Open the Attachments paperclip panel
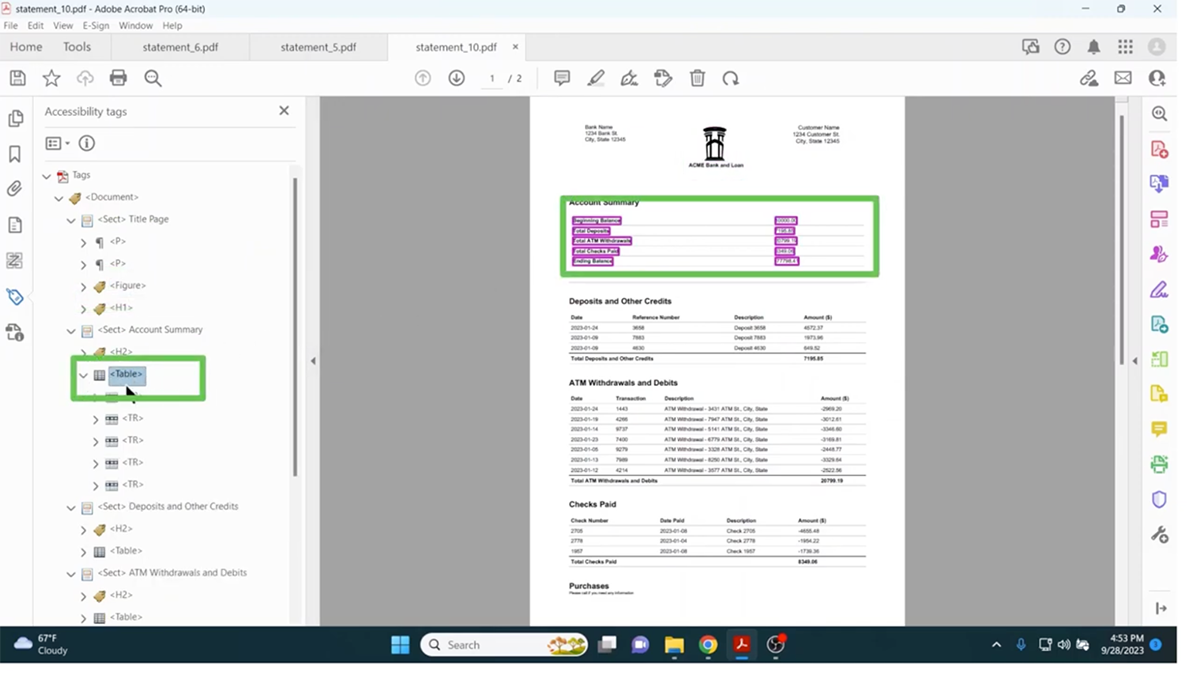Image resolution: width=1200 pixels, height=677 pixels. [15, 189]
